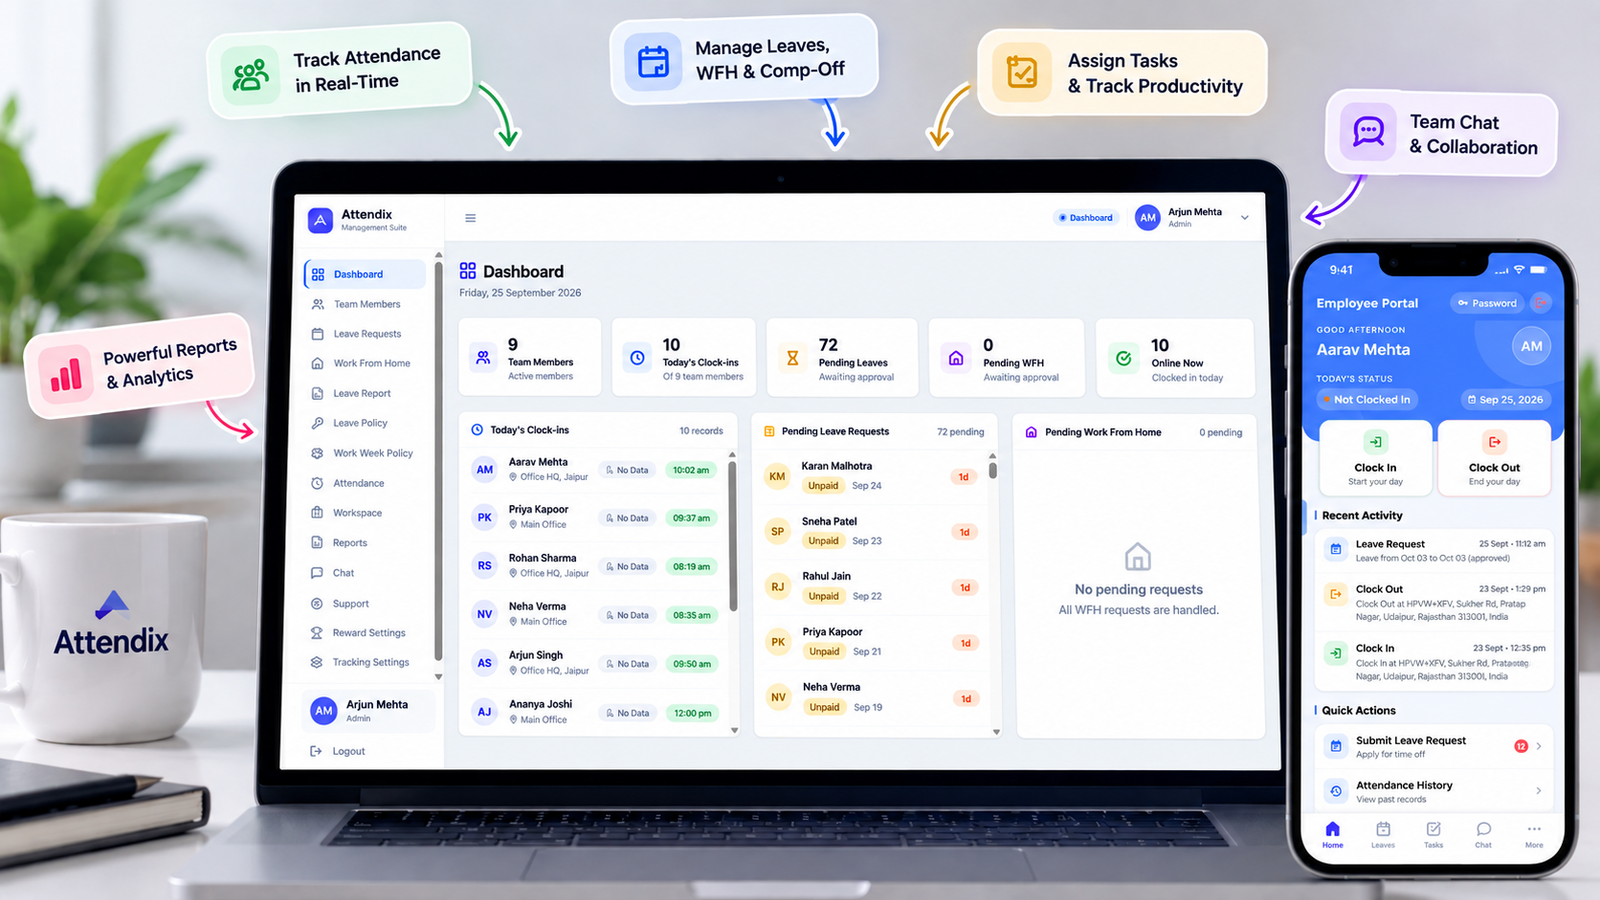Switch to the Leaves tab on phone
This screenshot has height=900, width=1600.
[x=1383, y=835]
